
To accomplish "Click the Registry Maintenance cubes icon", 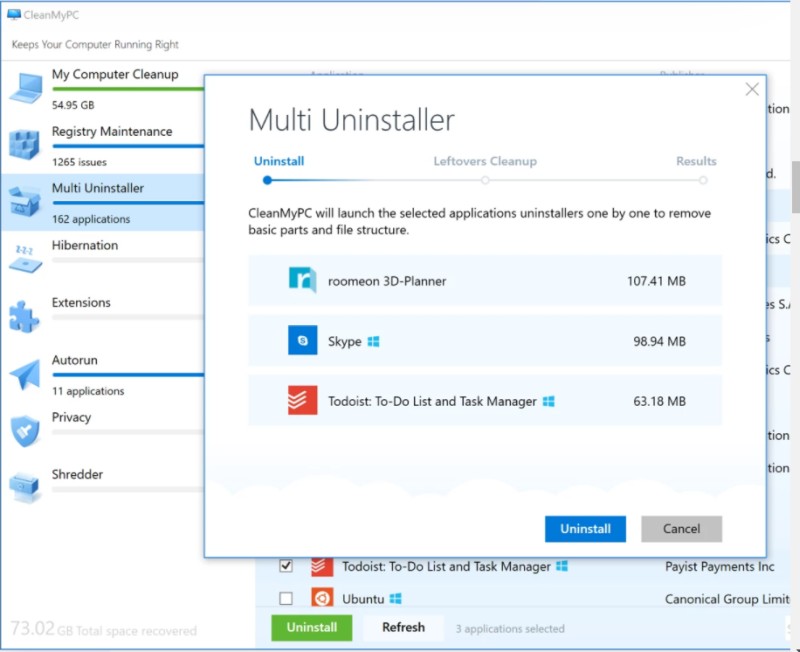I will [23, 145].
